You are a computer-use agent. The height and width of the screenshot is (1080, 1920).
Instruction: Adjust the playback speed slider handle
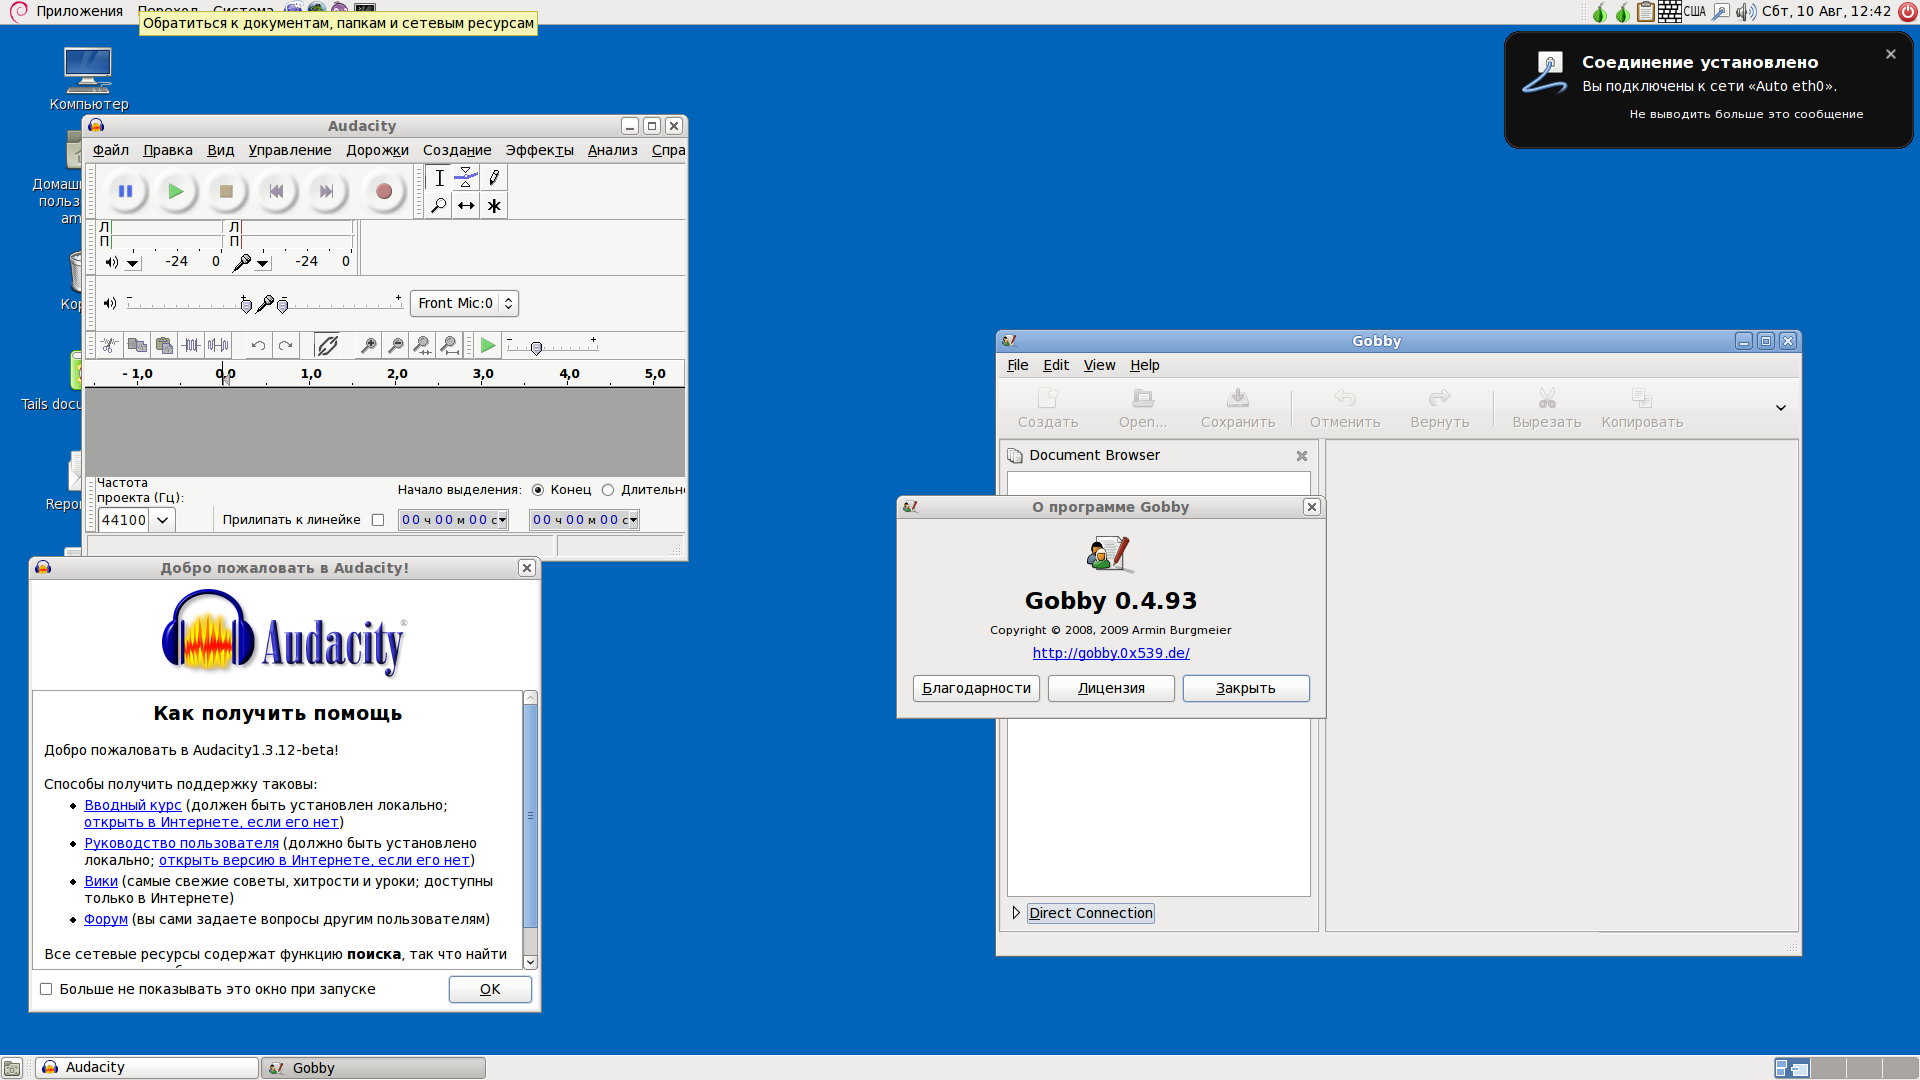[x=536, y=348]
